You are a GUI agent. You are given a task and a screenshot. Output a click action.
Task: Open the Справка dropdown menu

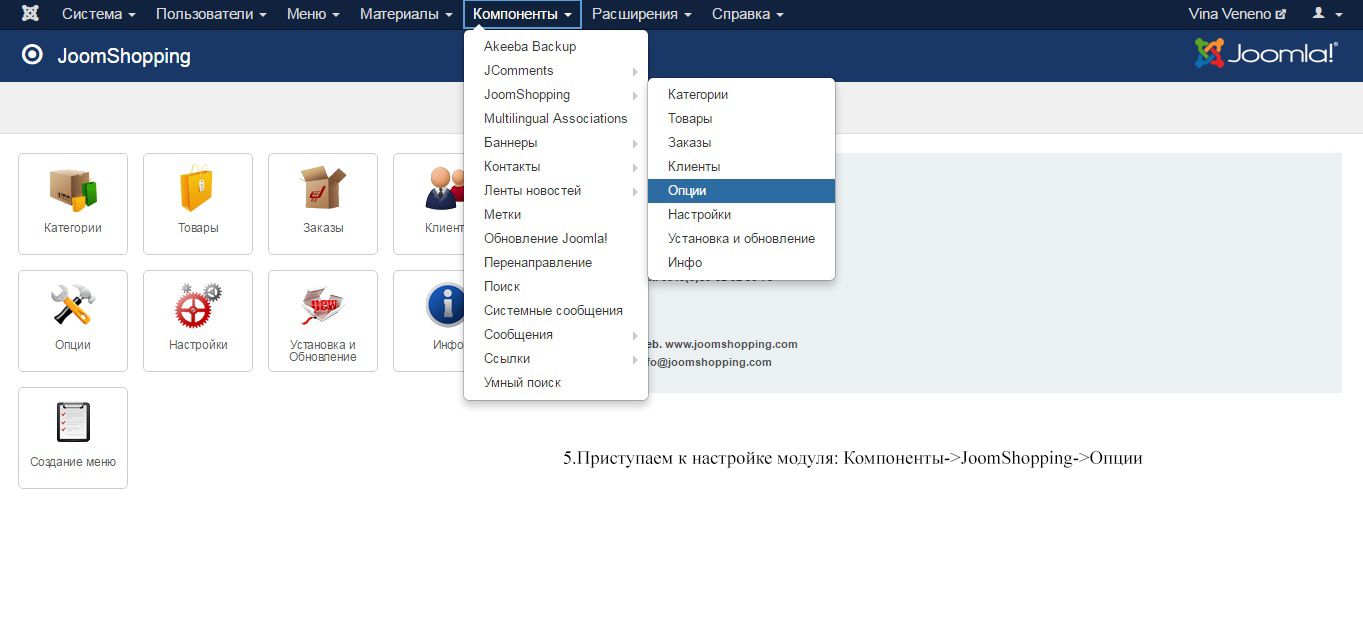click(748, 14)
